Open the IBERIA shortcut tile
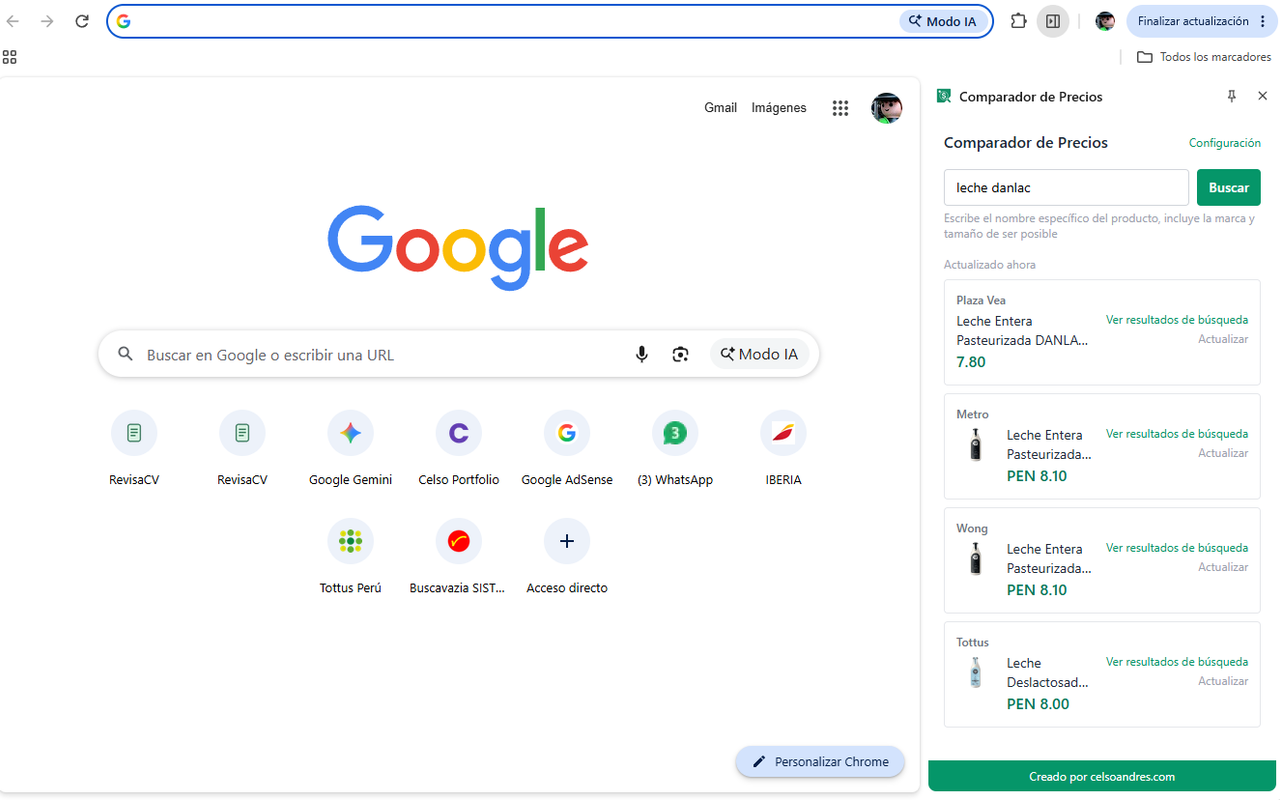 click(783, 448)
